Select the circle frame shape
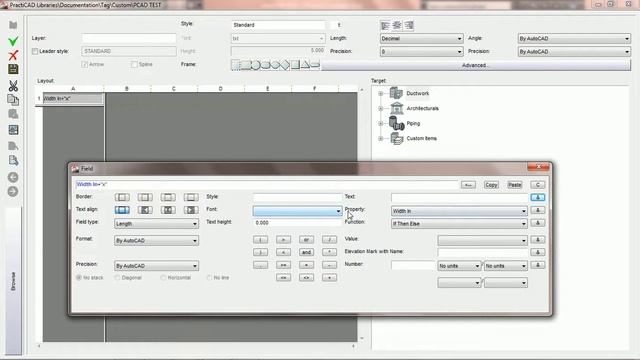 (x=256, y=64)
